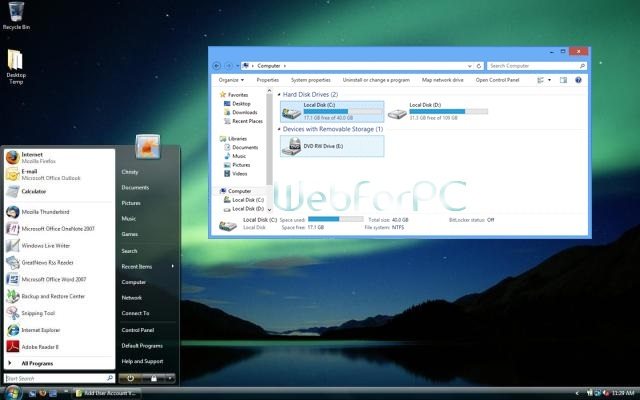Open Pictures from the Start menu right pane
The width and height of the screenshot is (640, 400).
click(x=131, y=203)
